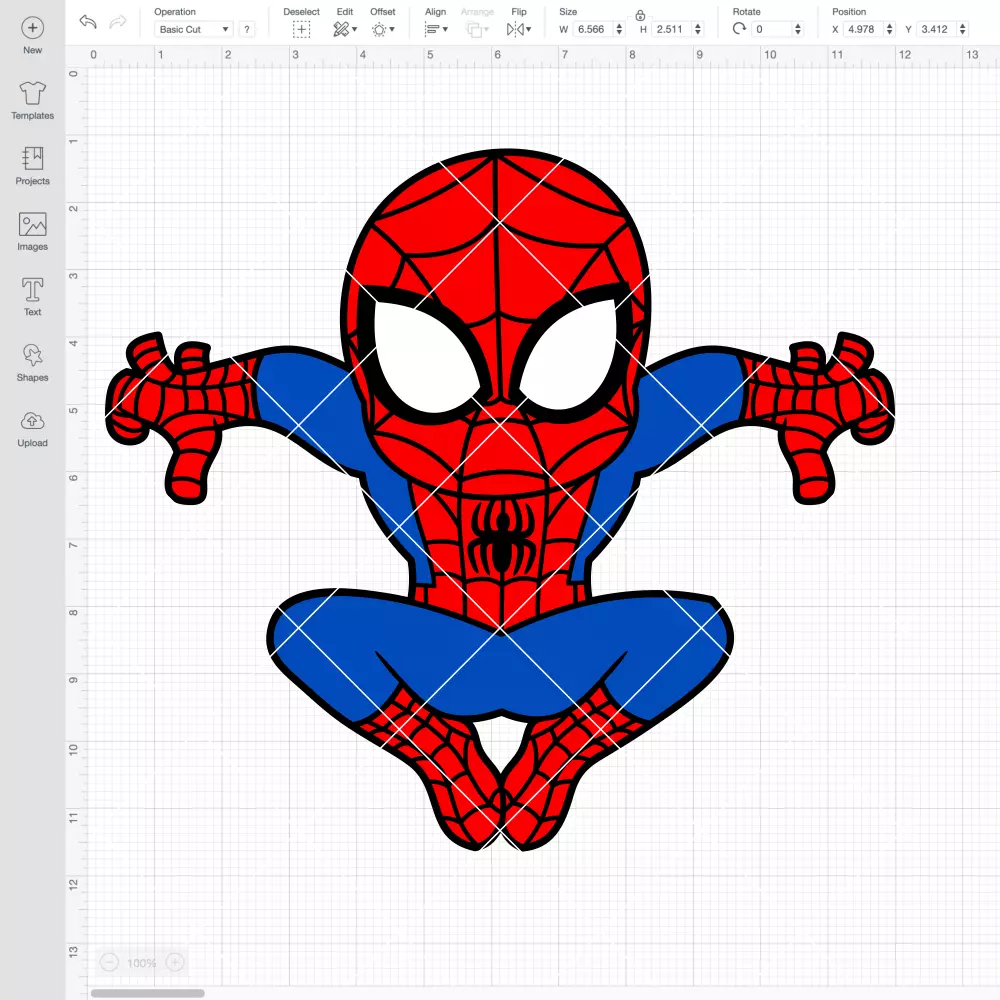Adjust the Width stepper arrows
This screenshot has width=1000, height=1000.
[x=619, y=29]
